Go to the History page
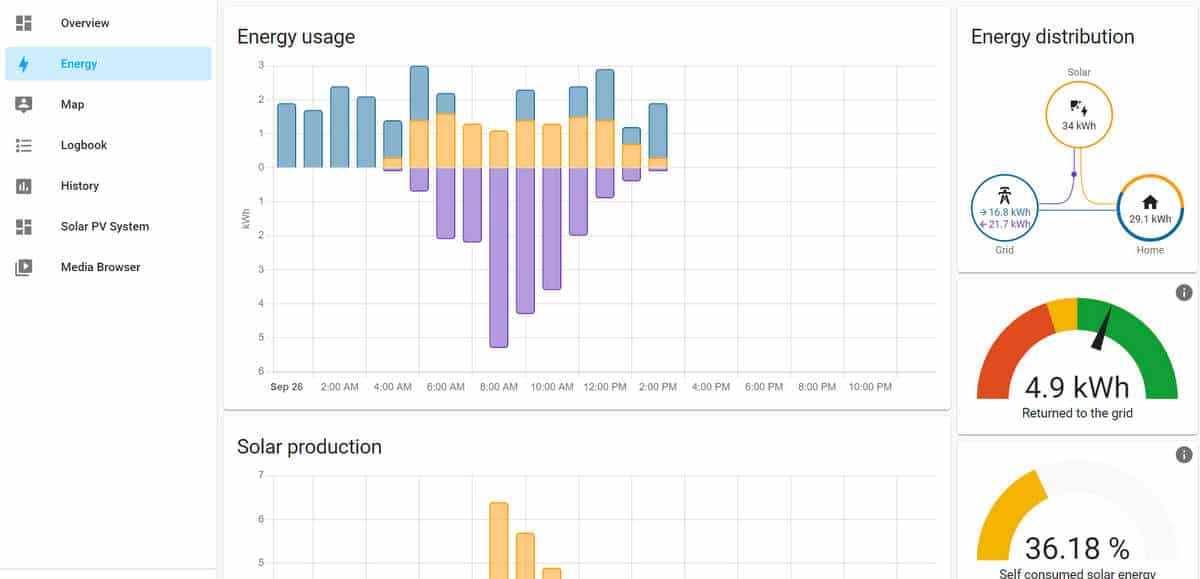 pyautogui.click(x=80, y=186)
